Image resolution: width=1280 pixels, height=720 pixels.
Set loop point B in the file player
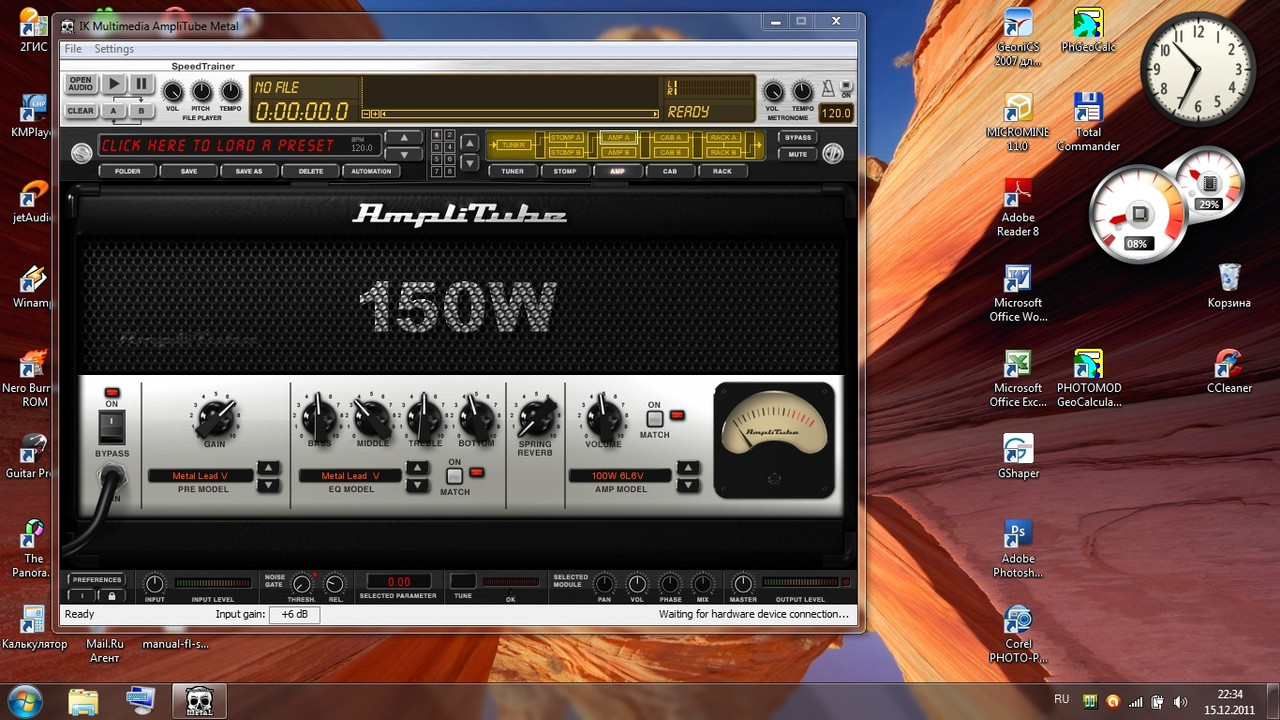(141, 111)
